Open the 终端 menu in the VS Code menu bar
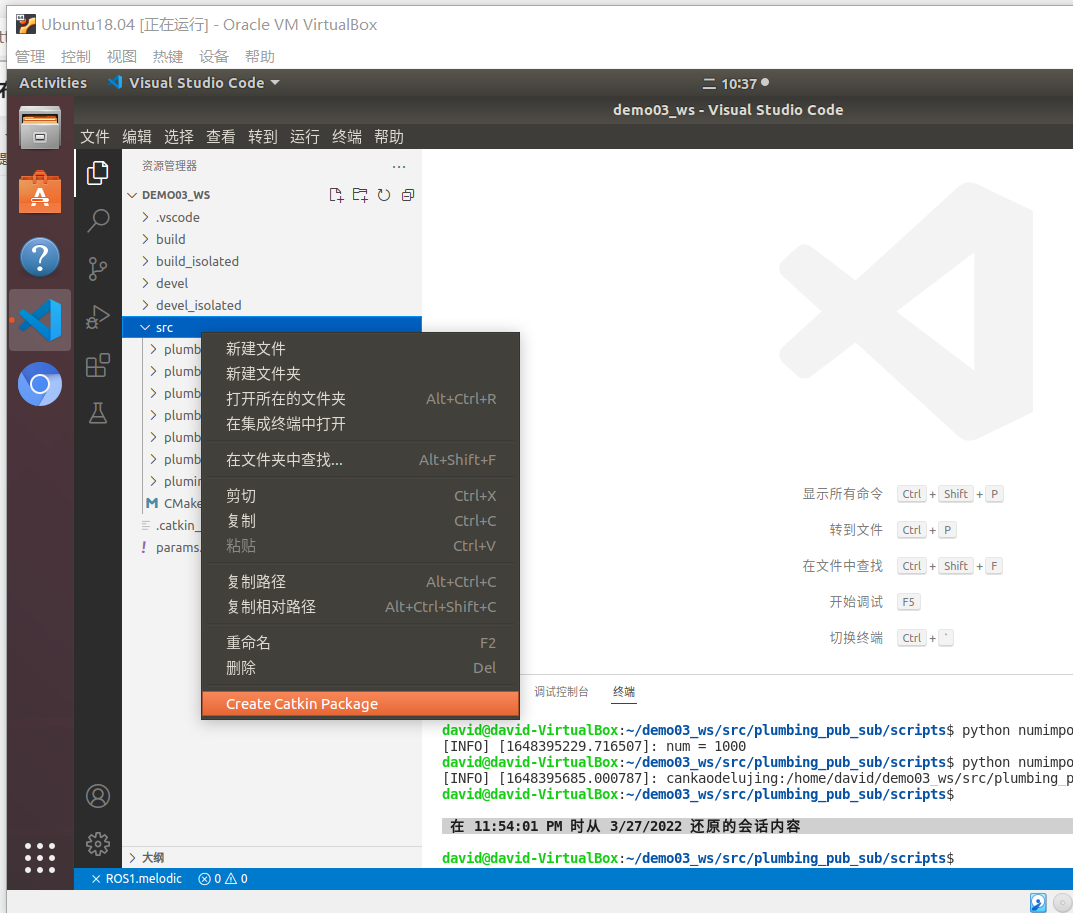This screenshot has height=913, width=1073. (x=347, y=137)
